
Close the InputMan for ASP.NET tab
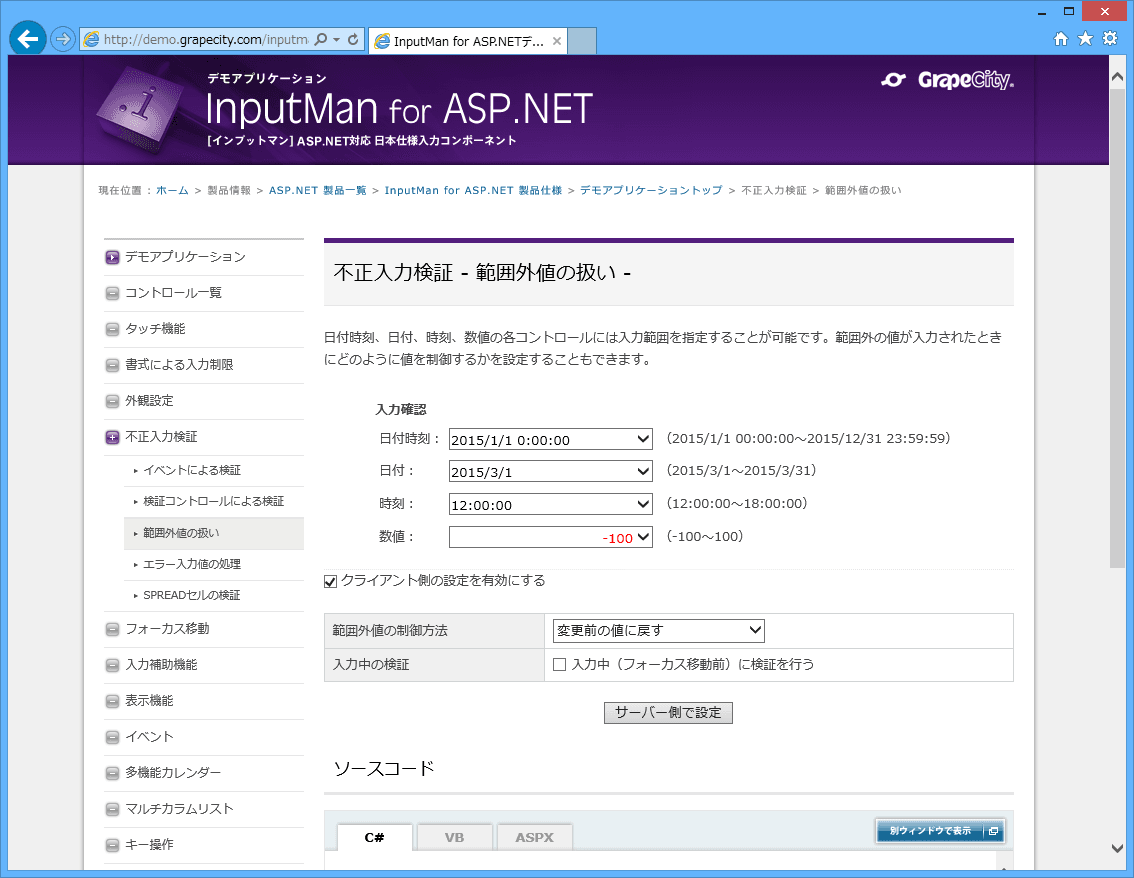coord(557,41)
